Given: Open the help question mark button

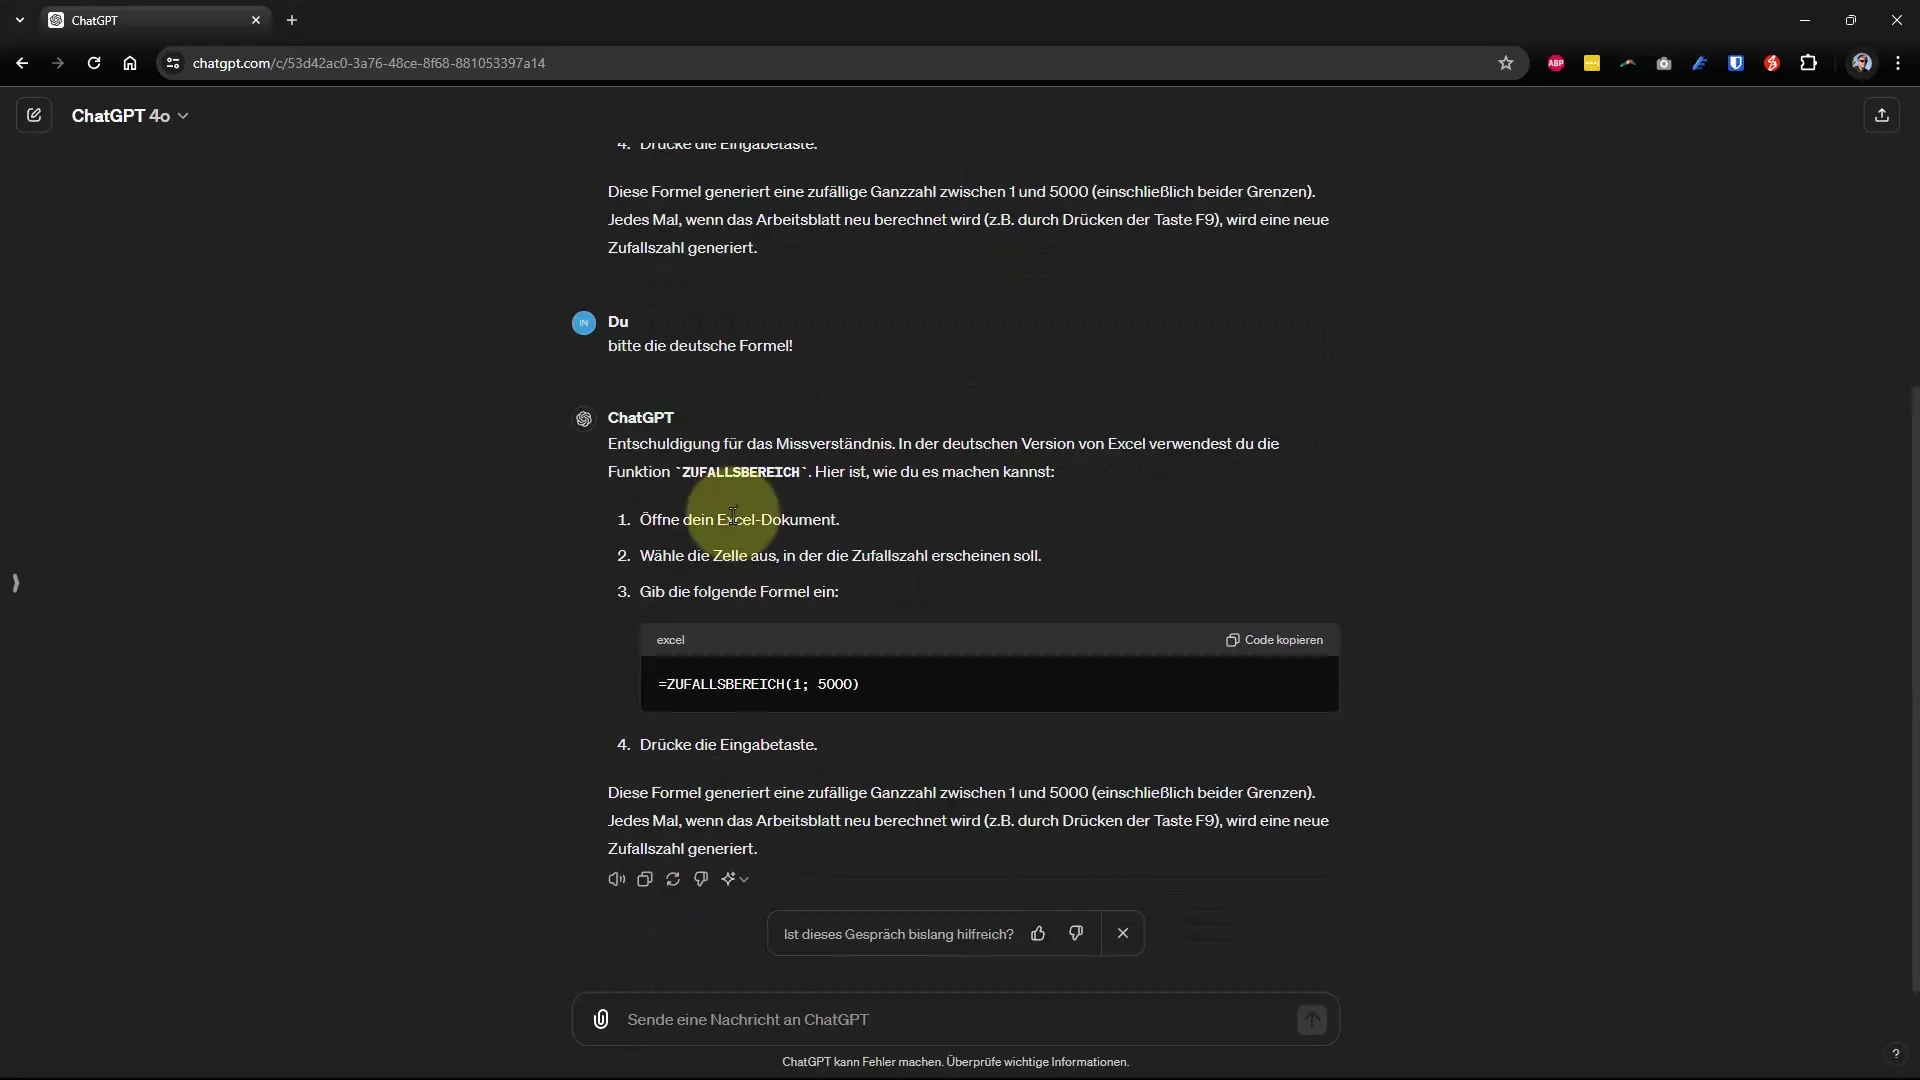Looking at the screenshot, I should coord(1895,1054).
